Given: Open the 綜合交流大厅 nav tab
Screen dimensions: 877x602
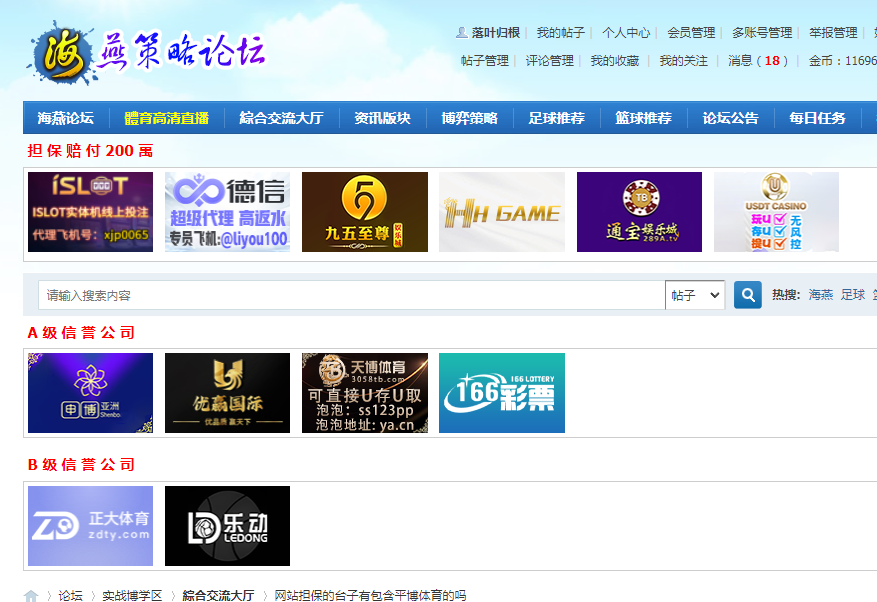Looking at the screenshot, I should [281, 118].
